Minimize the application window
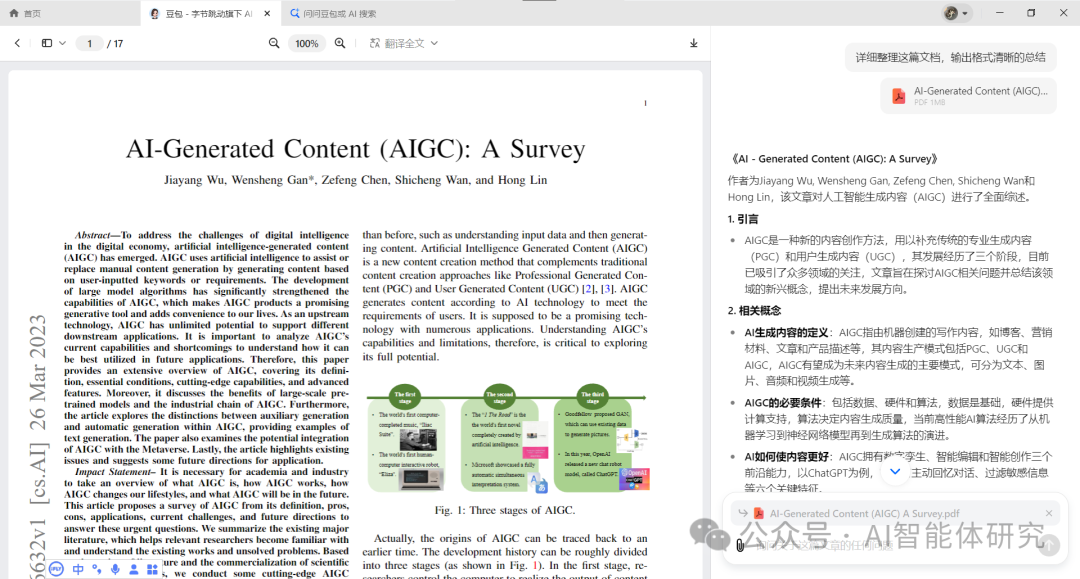Viewport: 1080px width, 579px height. pos(999,13)
